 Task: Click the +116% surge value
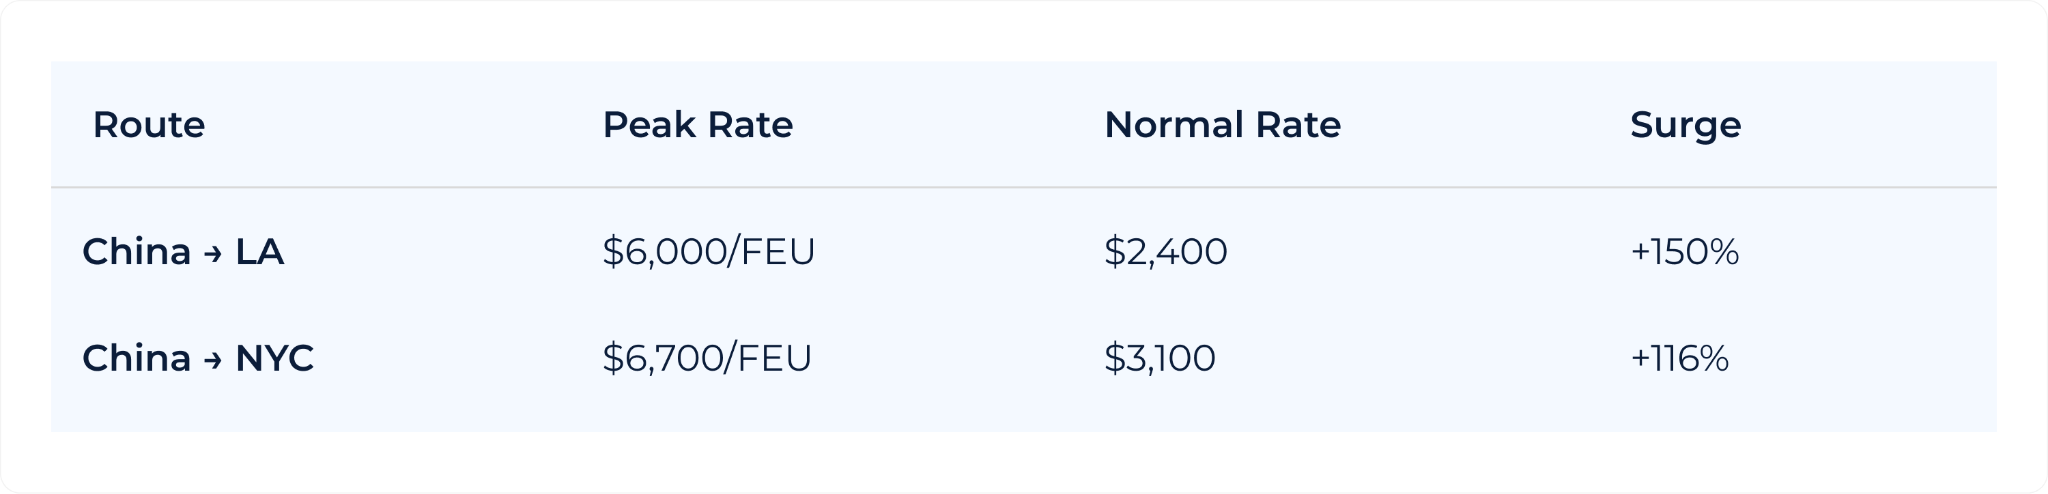1679,358
